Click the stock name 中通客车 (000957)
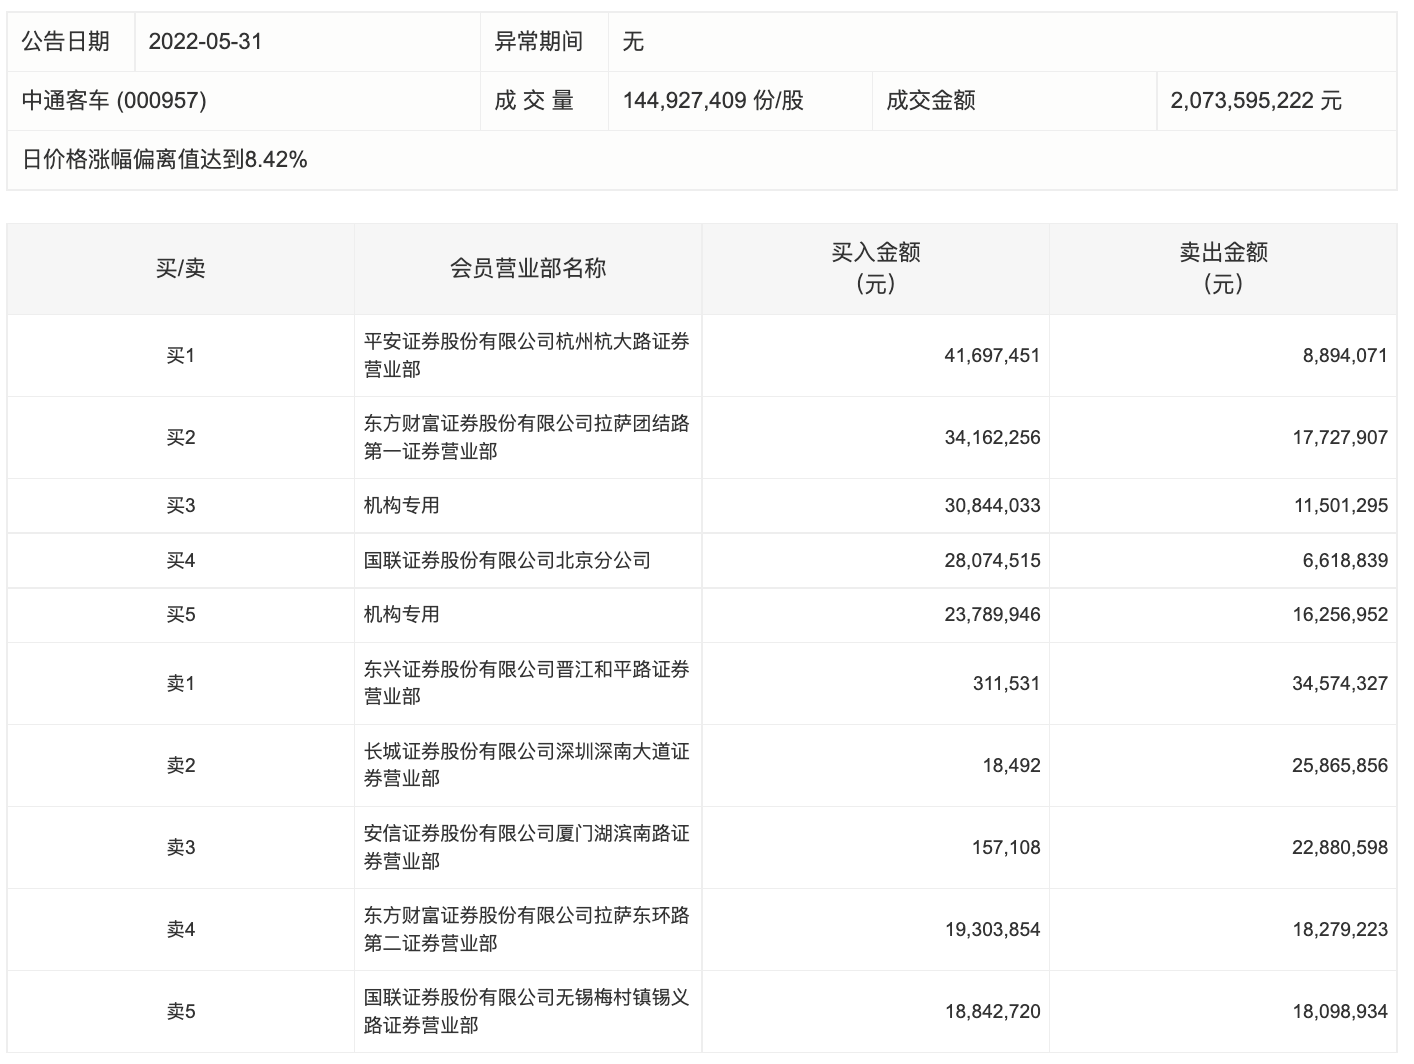Viewport: 1414px width, 1064px height. point(114,100)
